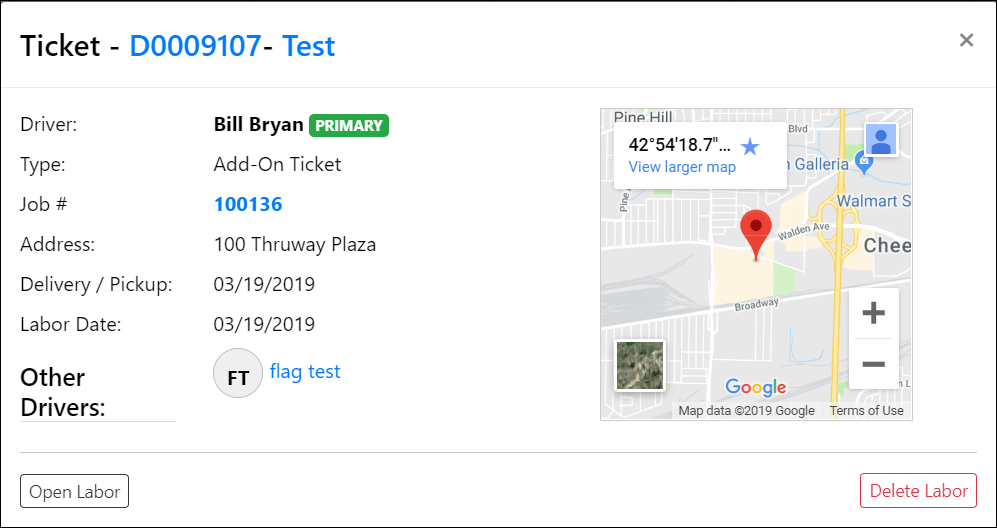Click the Google logo on the map
This screenshot has width=997, height=528.
[756, 387]
